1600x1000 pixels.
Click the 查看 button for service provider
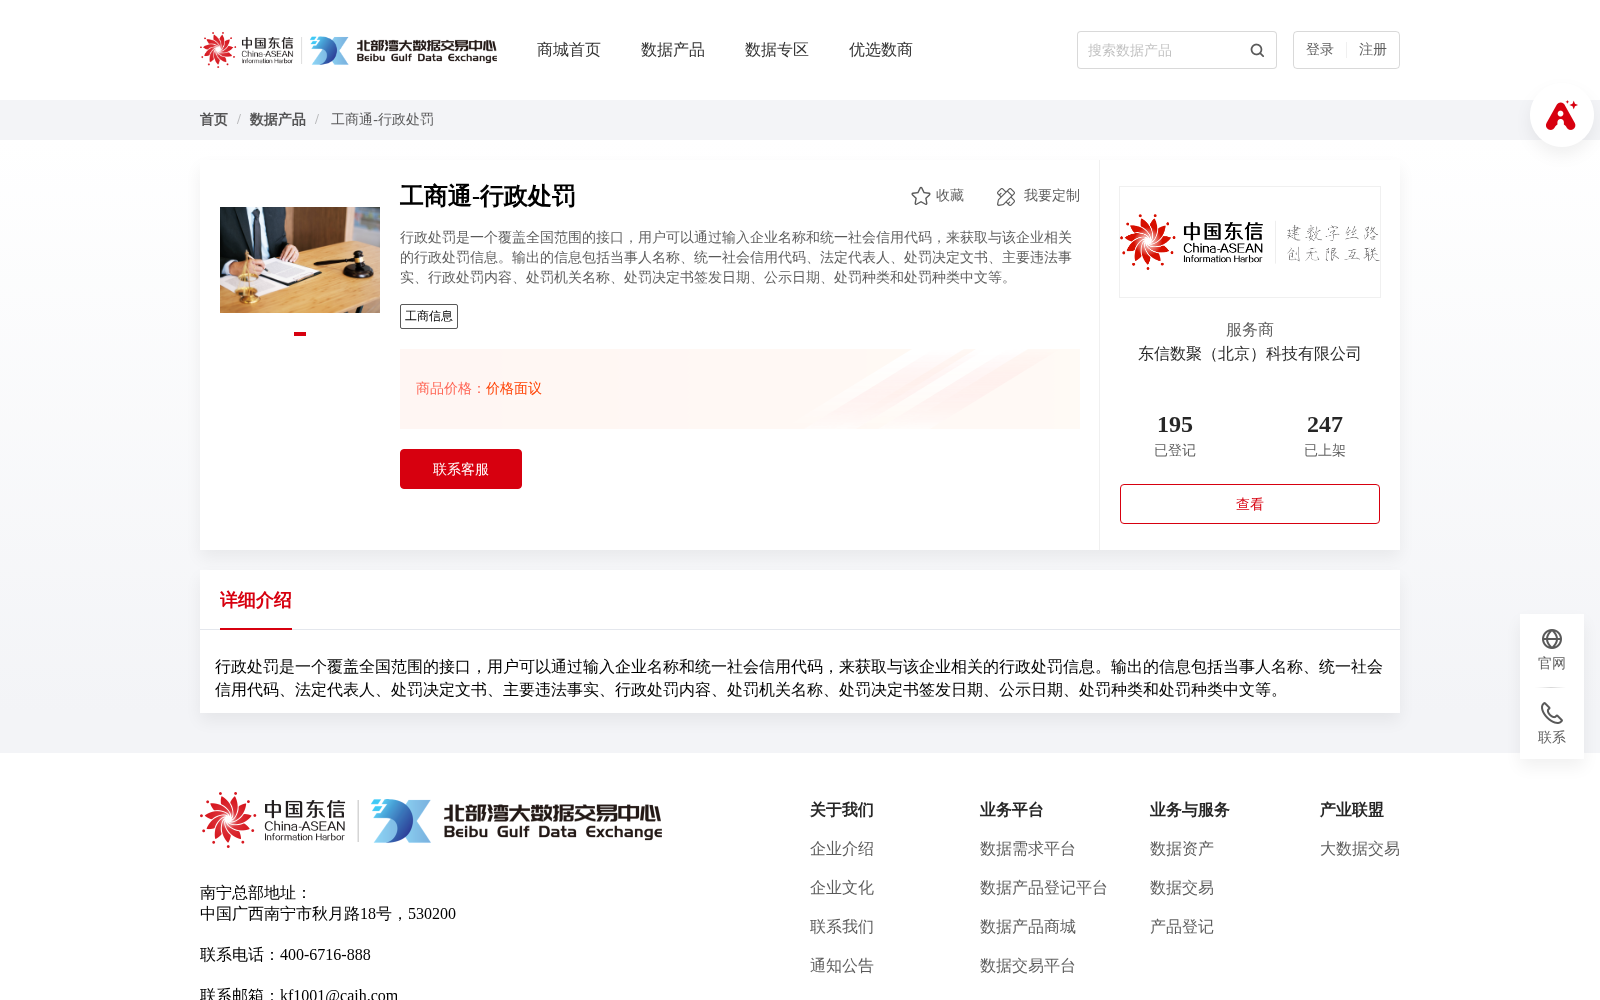(1250, 504)
